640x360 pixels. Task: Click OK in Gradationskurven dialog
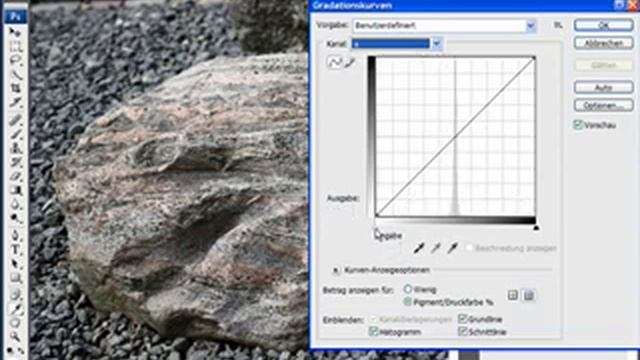(x=603, y=25)
